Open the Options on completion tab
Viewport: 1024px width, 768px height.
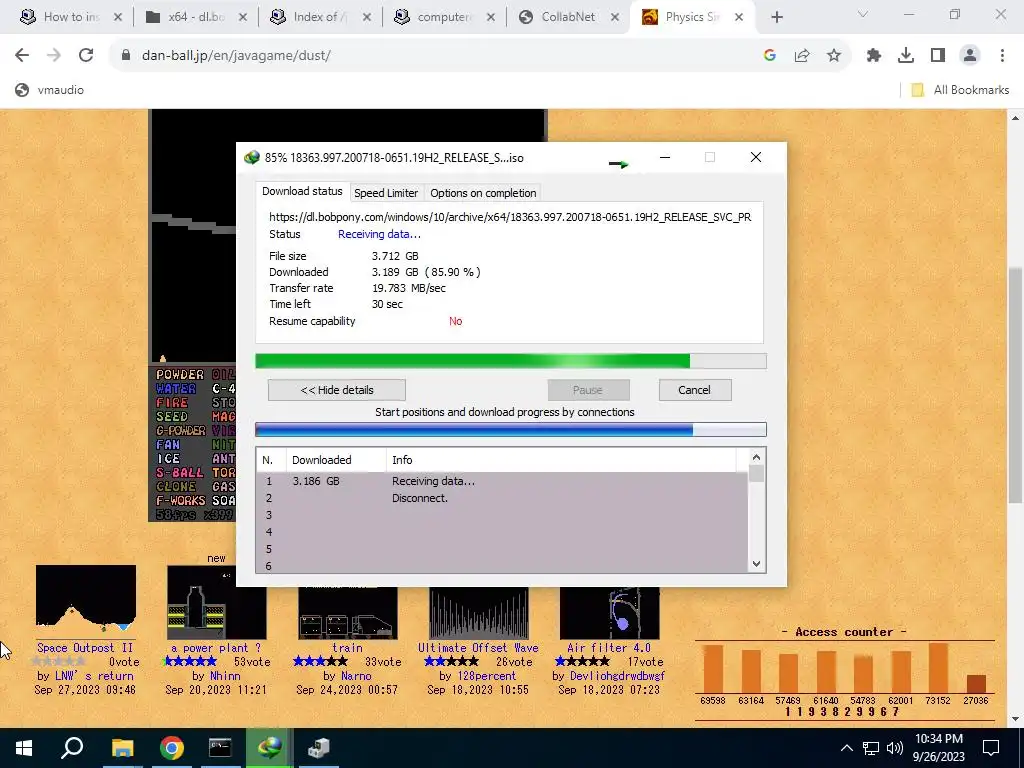pos(483,193)
